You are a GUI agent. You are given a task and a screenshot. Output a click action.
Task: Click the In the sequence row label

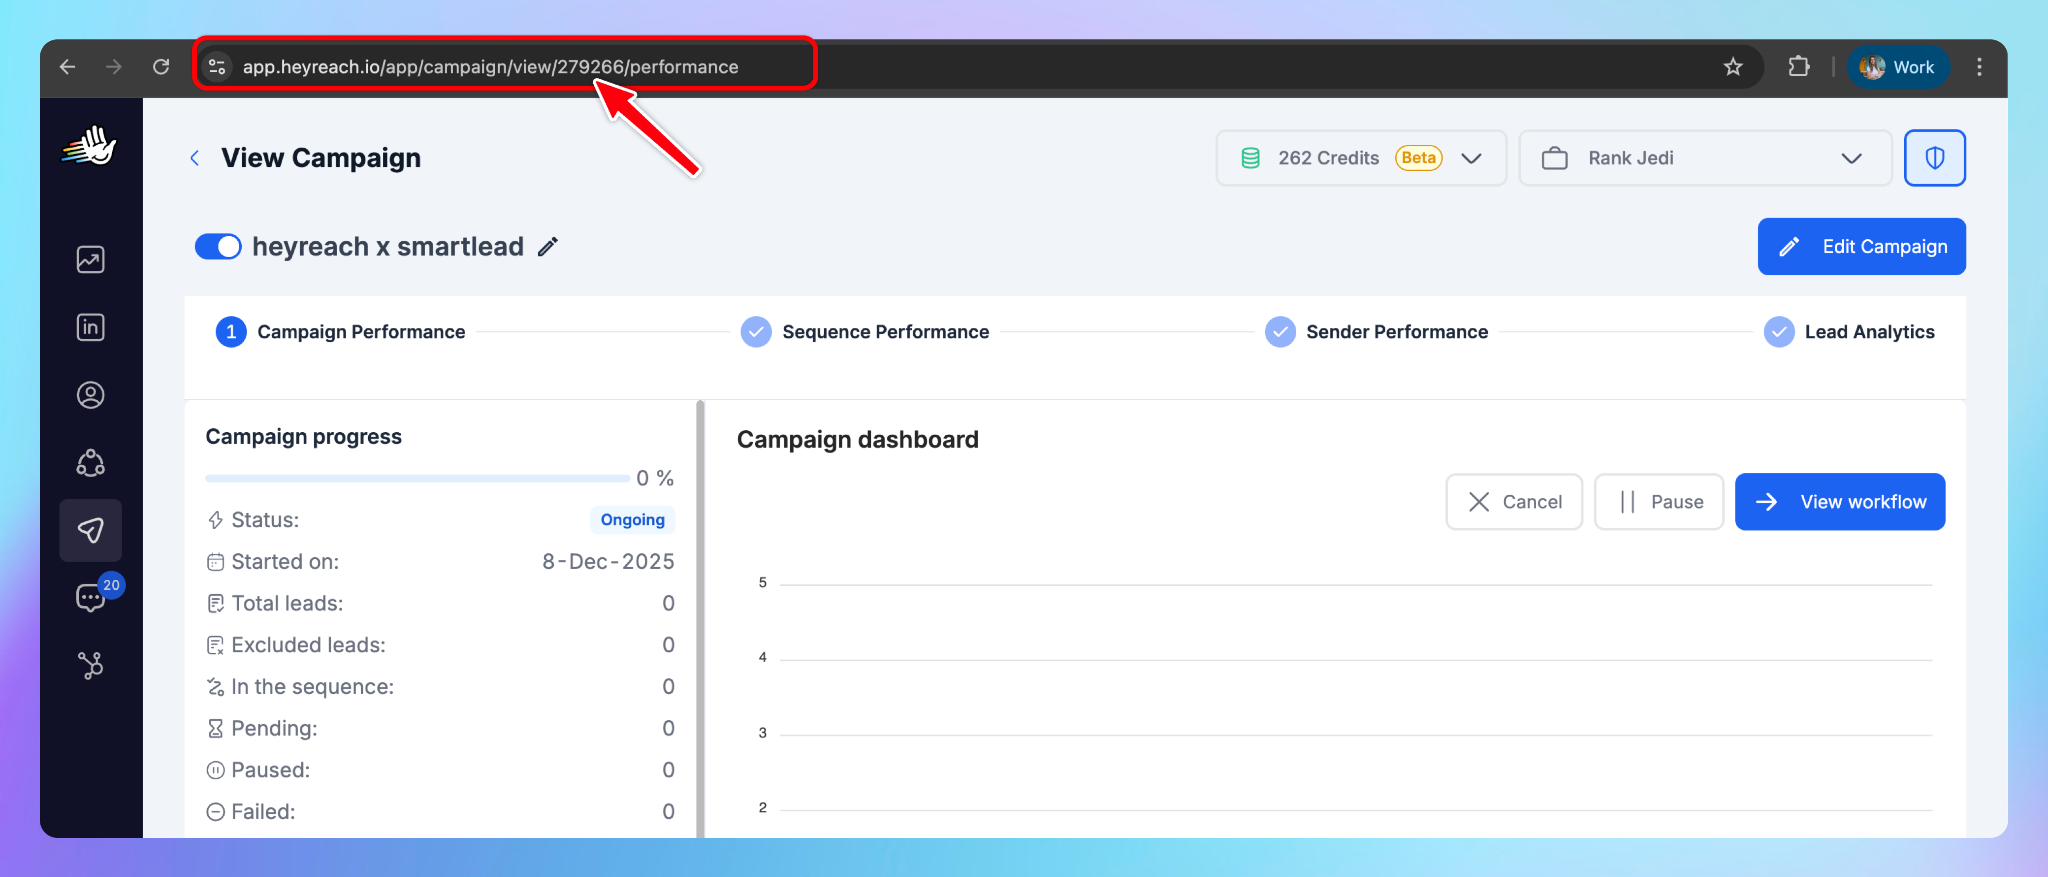[x=313, y=687]
